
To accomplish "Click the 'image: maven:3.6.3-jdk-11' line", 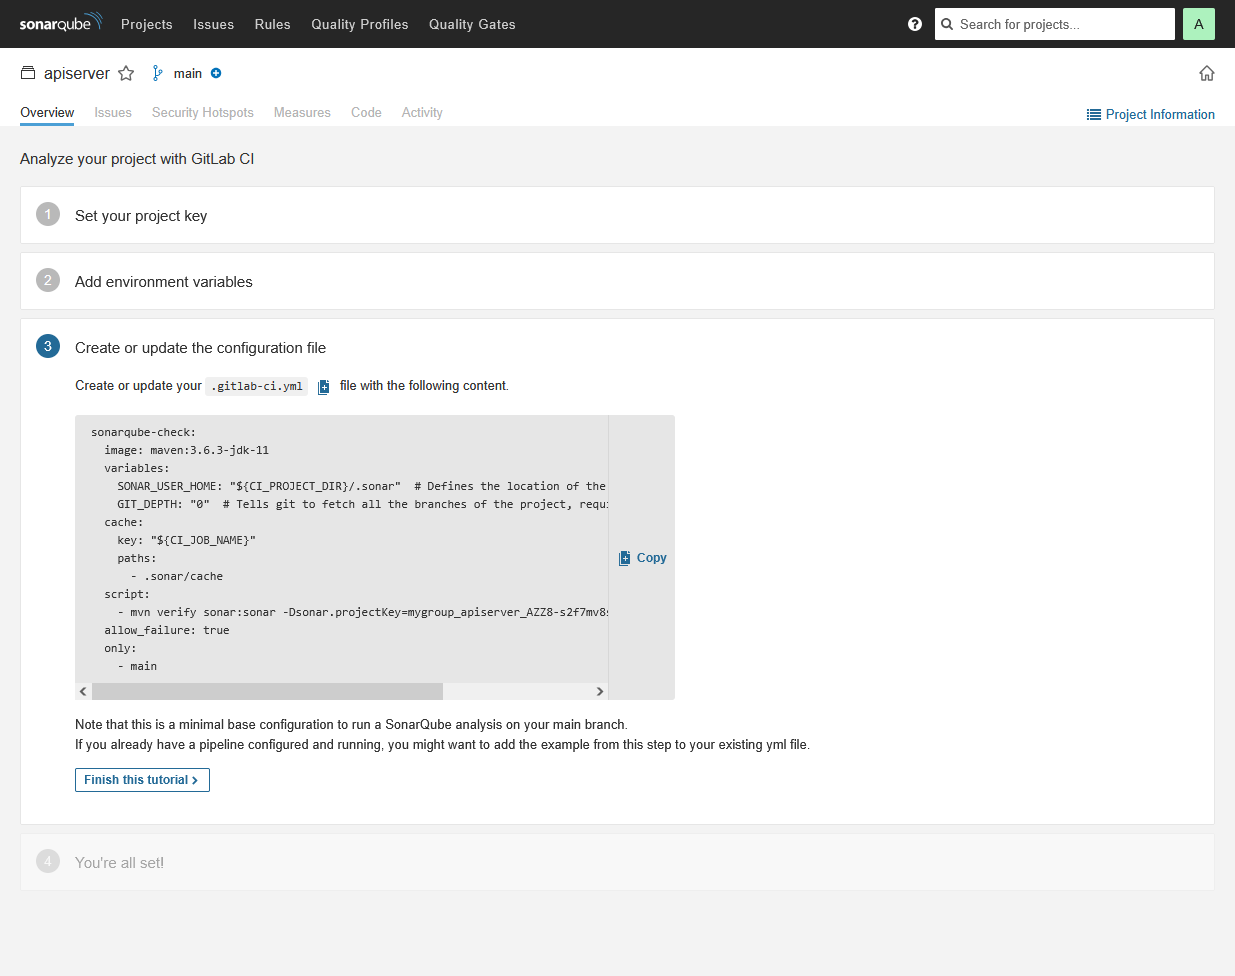I will (186, 450).
